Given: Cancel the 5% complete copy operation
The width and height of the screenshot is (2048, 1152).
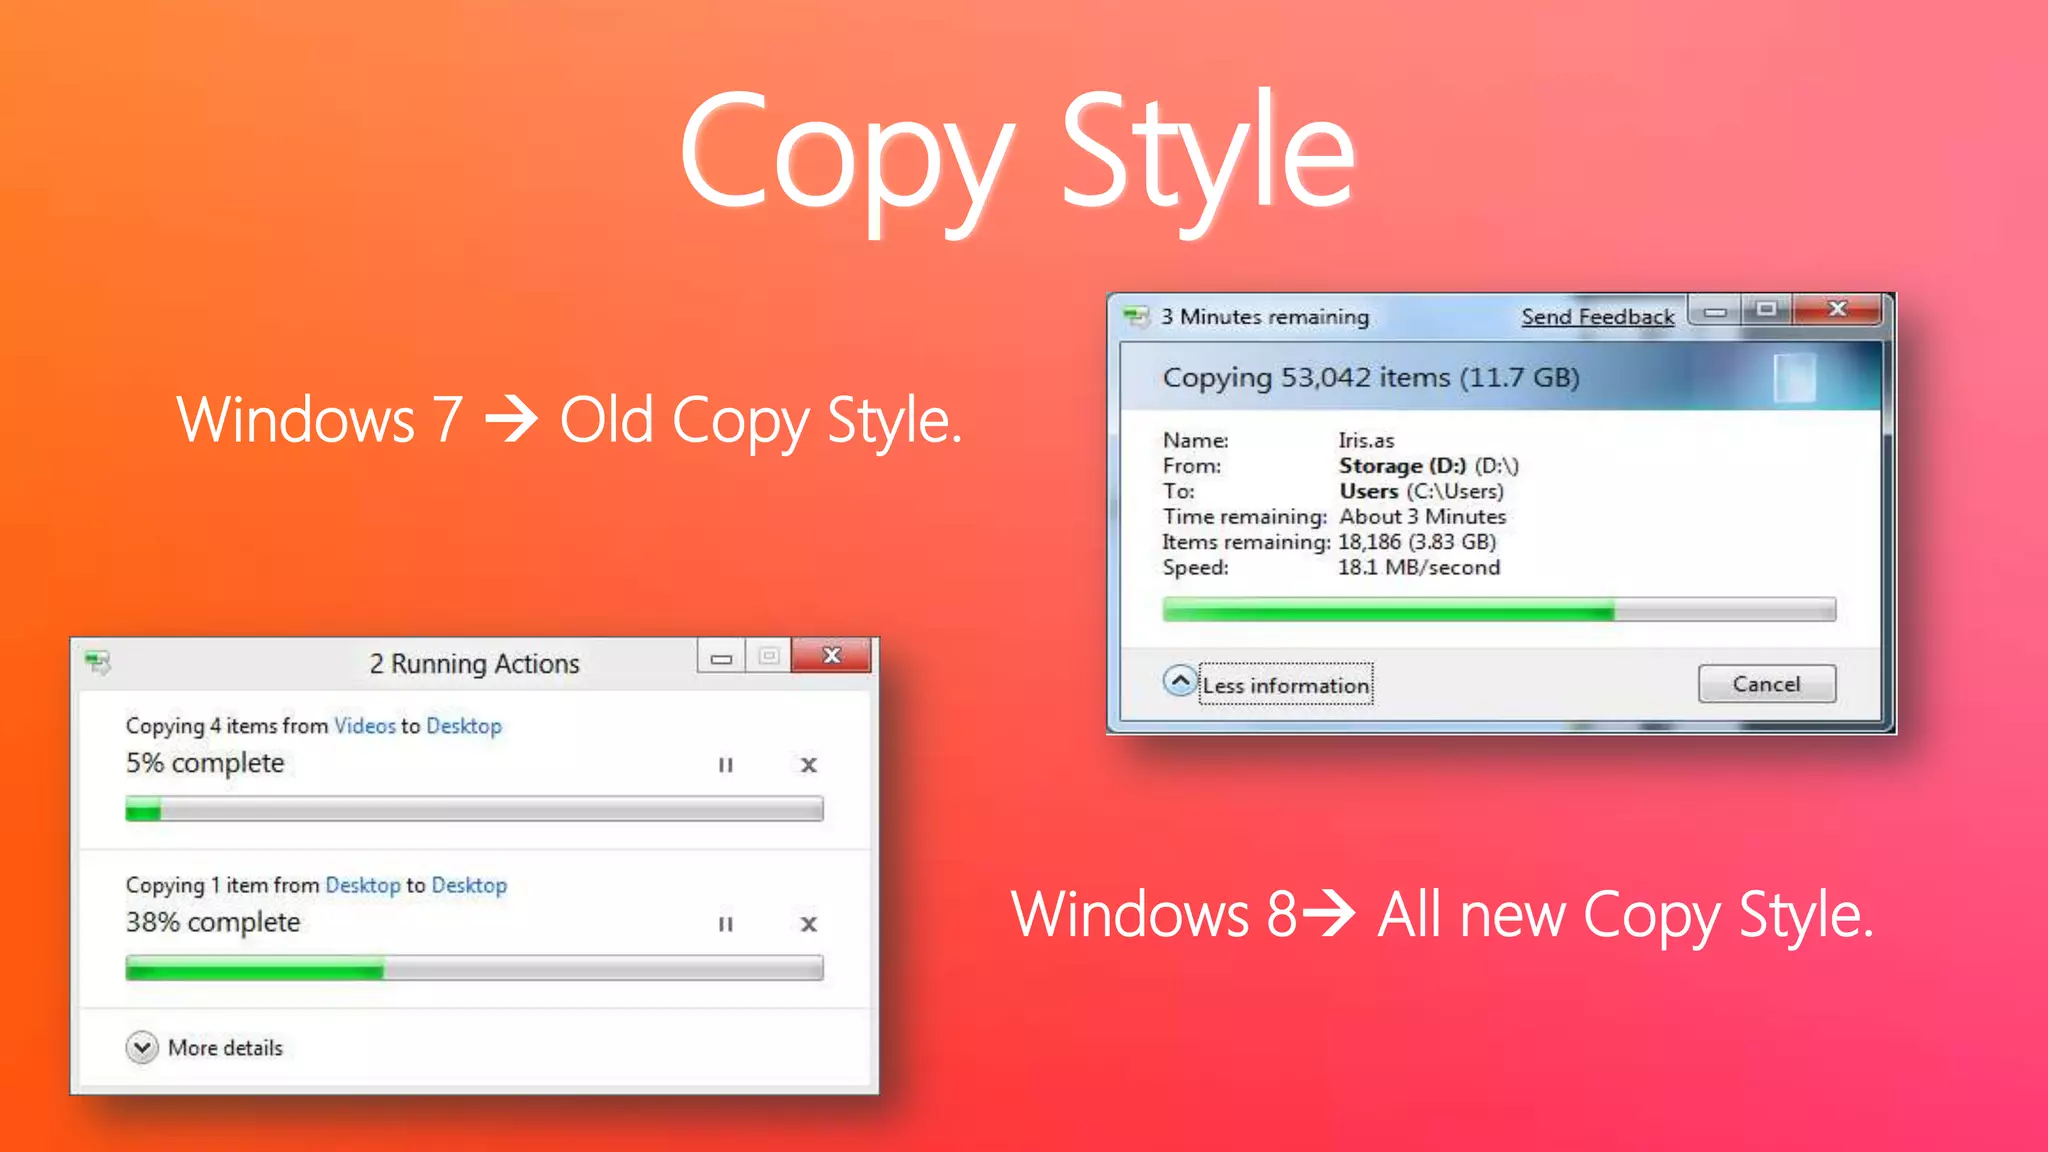Looking at the screenshot, I should tap(809, 765).
